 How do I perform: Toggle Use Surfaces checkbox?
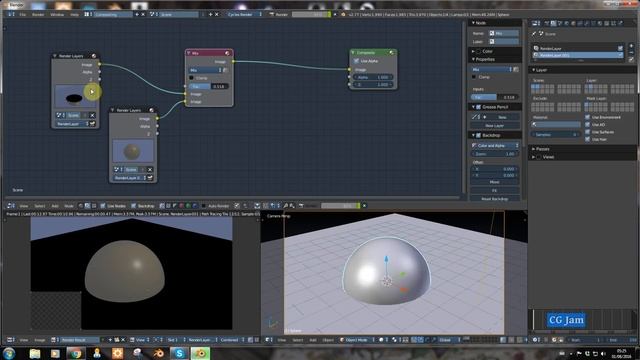(588, 132)
